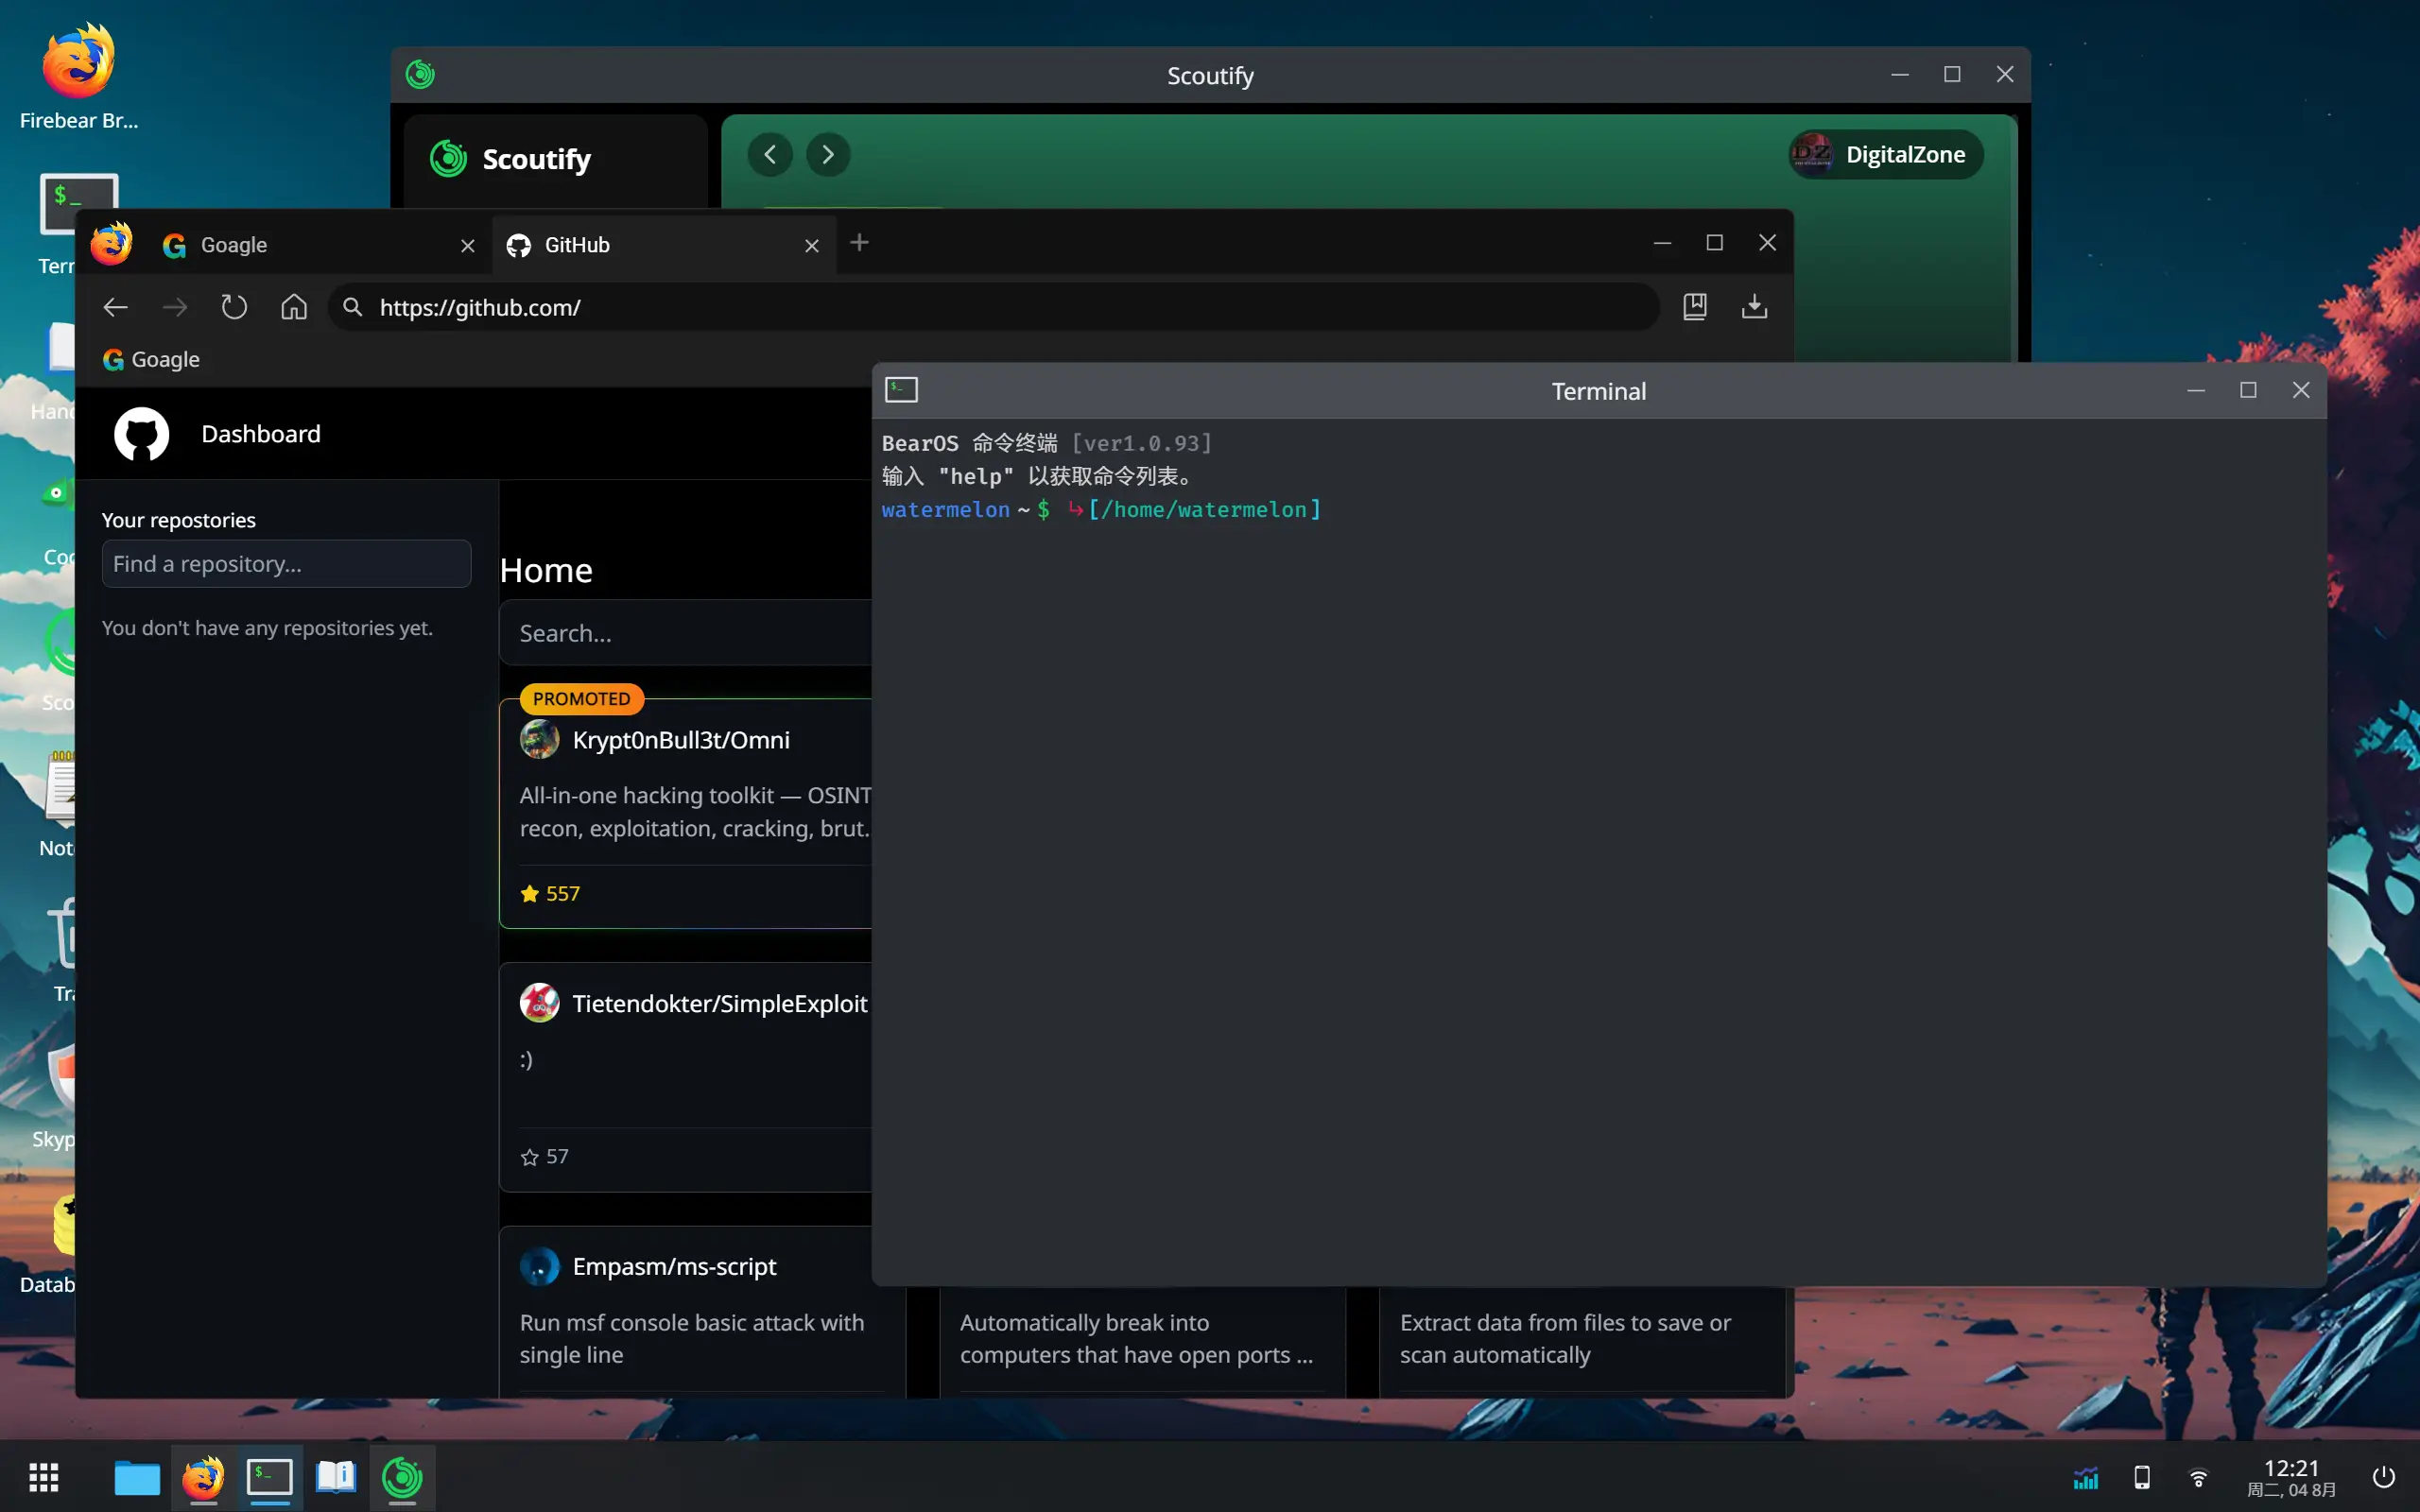This screenshot has height=1512, width=2420.
Task: Focus the Find a repository field
Action: click(x=286, y=564)
